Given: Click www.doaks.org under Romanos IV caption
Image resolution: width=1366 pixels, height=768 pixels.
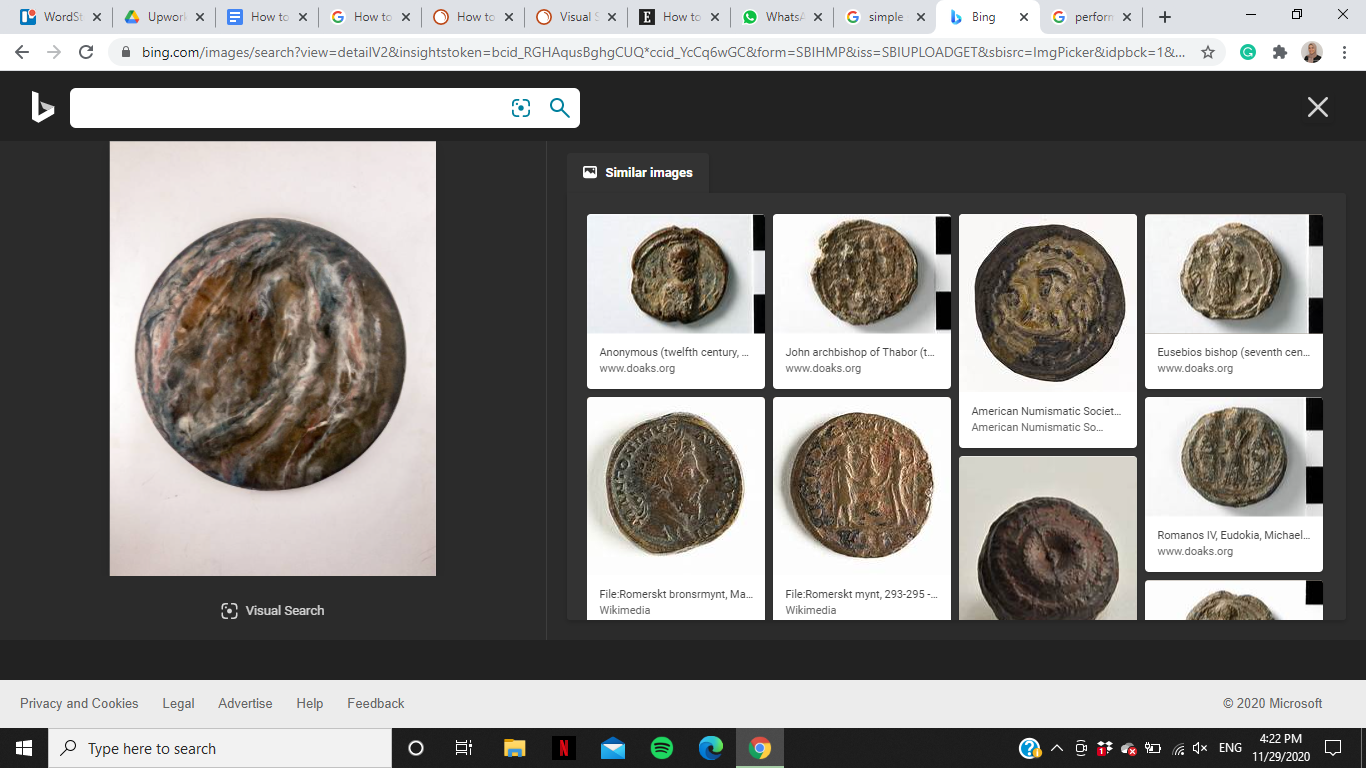Looking at the screenshot, I should (x=1195, y=551).
